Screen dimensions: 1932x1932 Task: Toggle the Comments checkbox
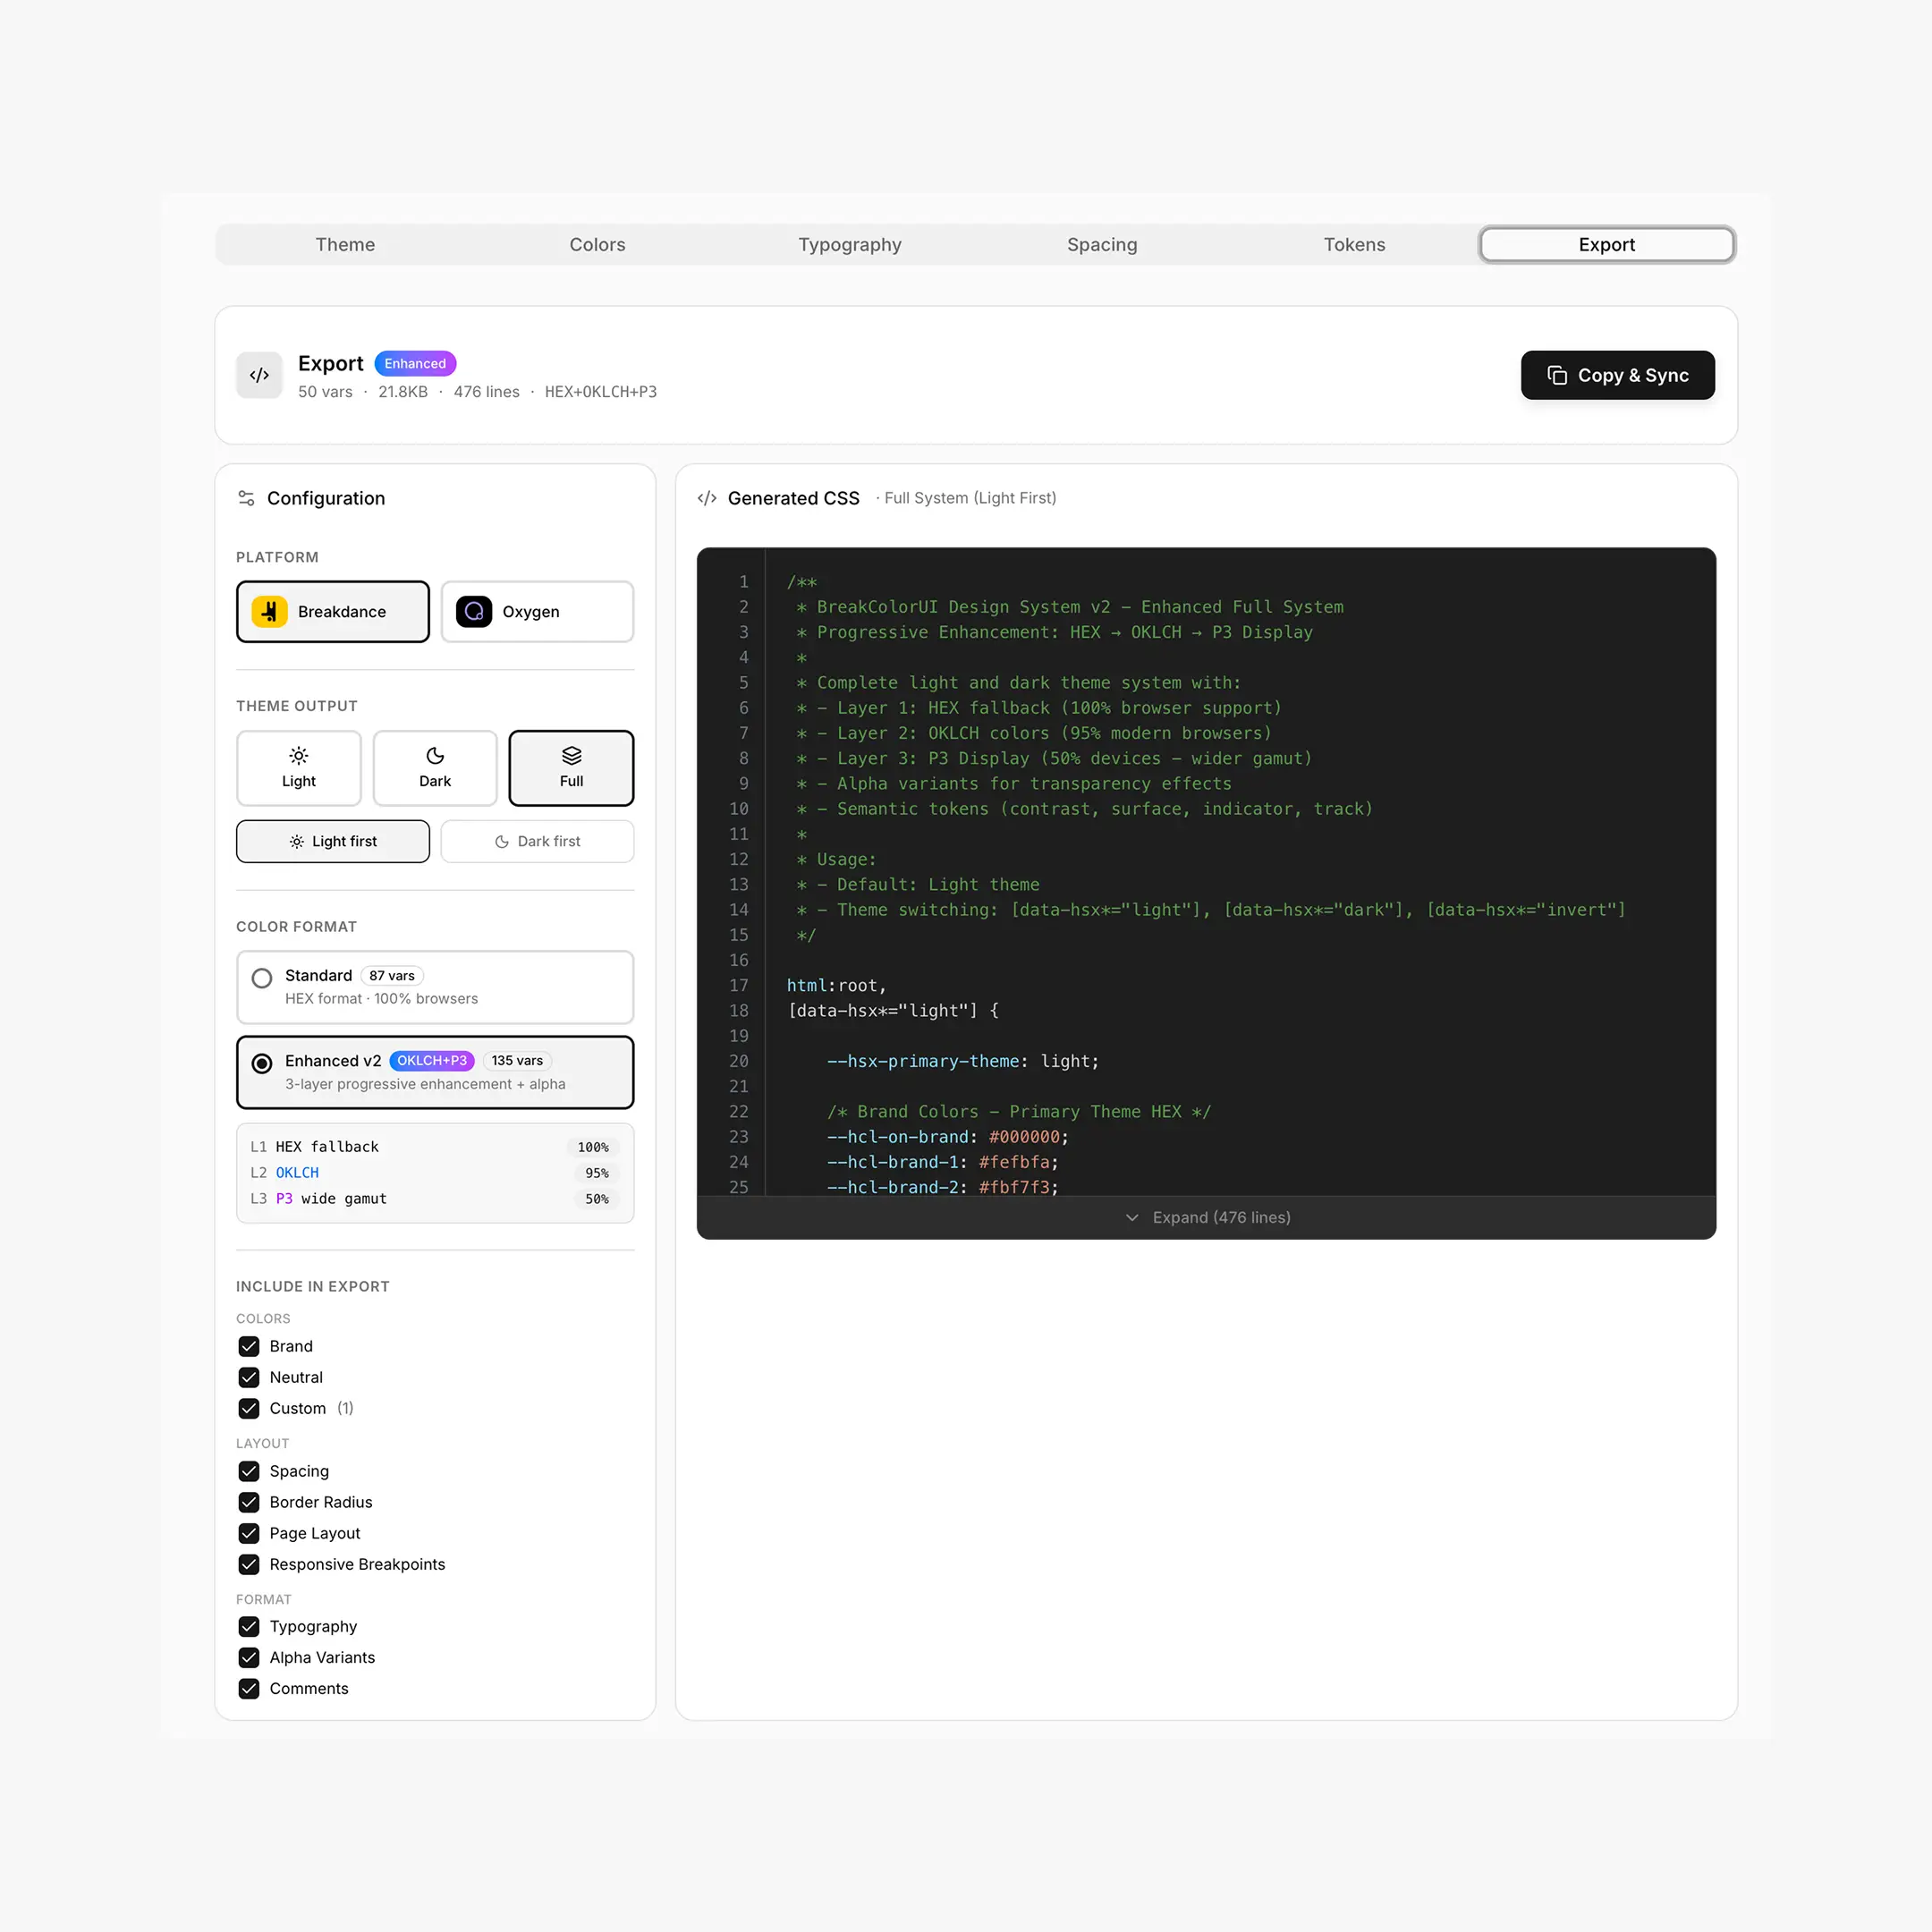[x=249, y=1689]
